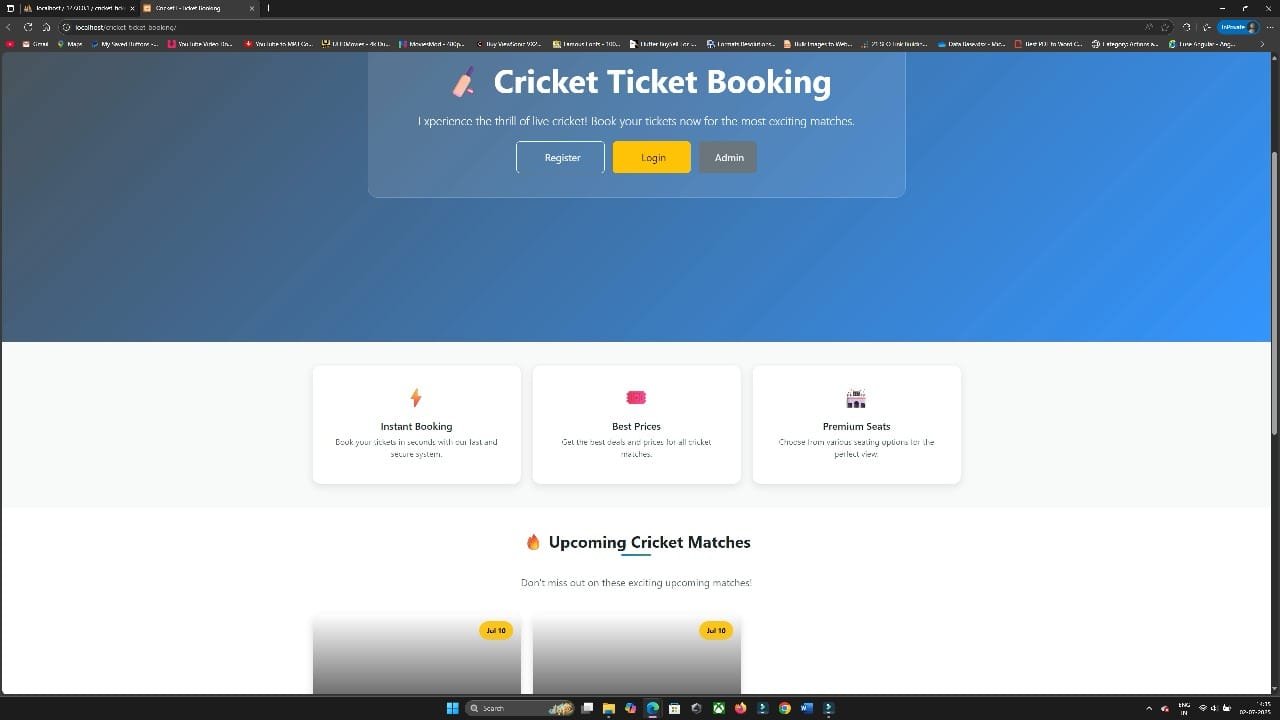The height and width of the screenshot is (720, 1280).
Task: Click the page's vertical scrollbar thumb
Action: tap(1274, 290)
